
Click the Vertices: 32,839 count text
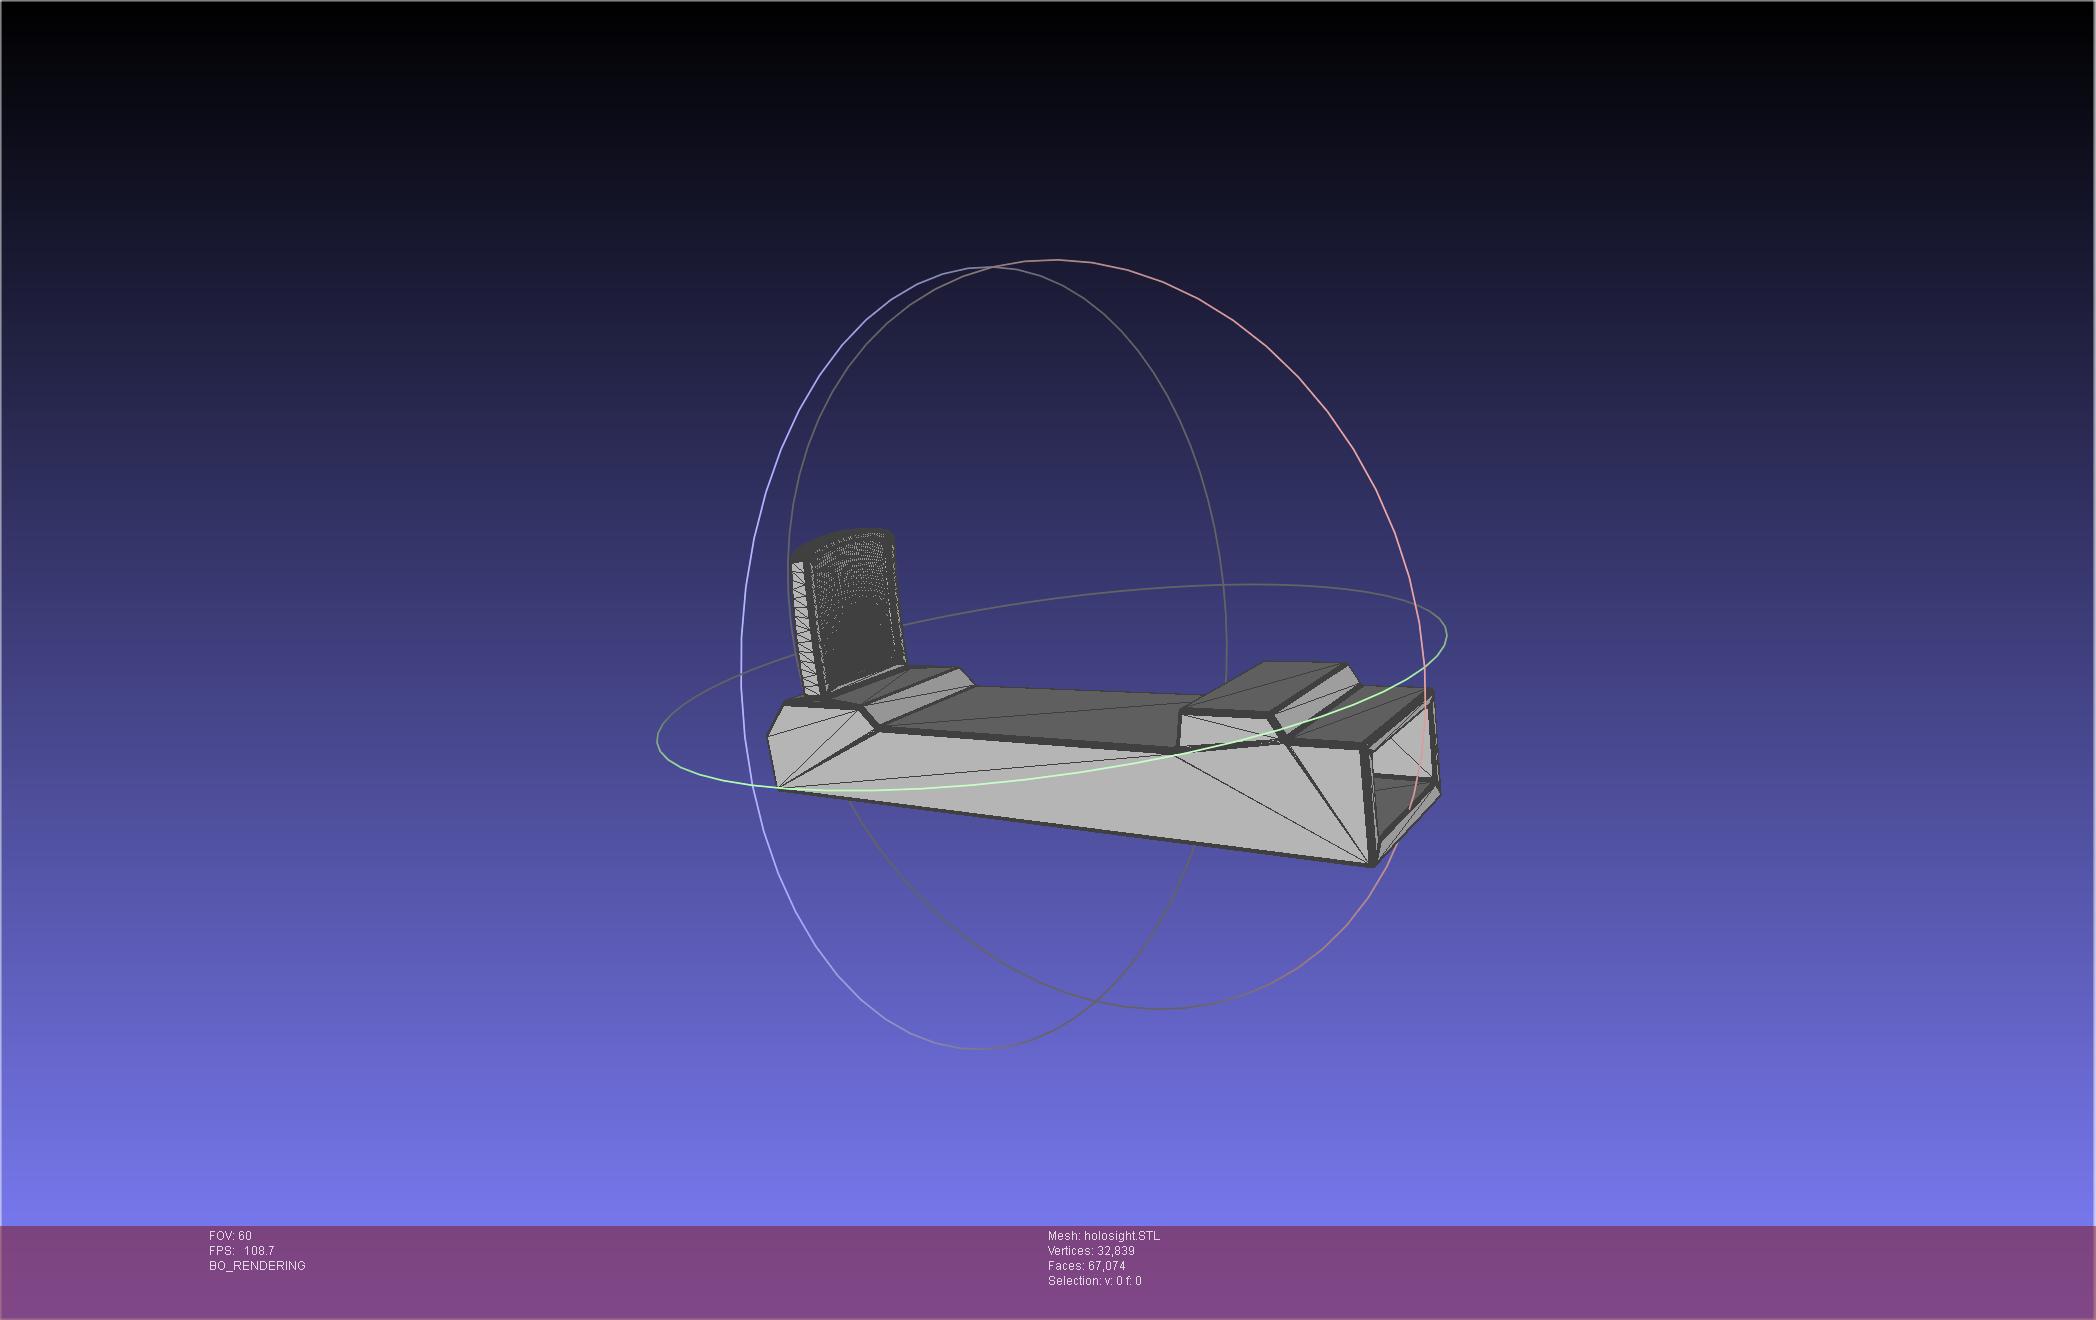1090,1251
